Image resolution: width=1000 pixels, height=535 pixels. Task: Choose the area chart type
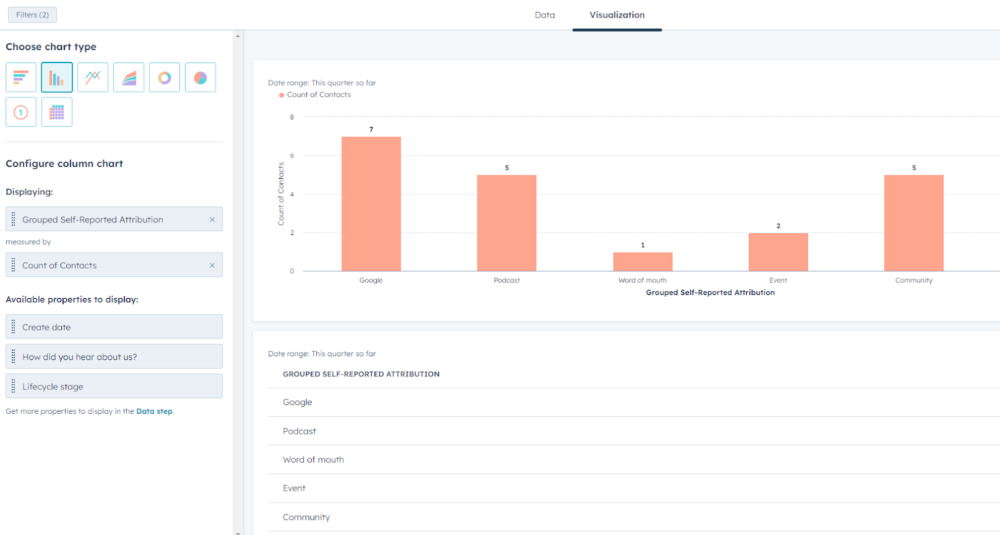click(129, 77)
